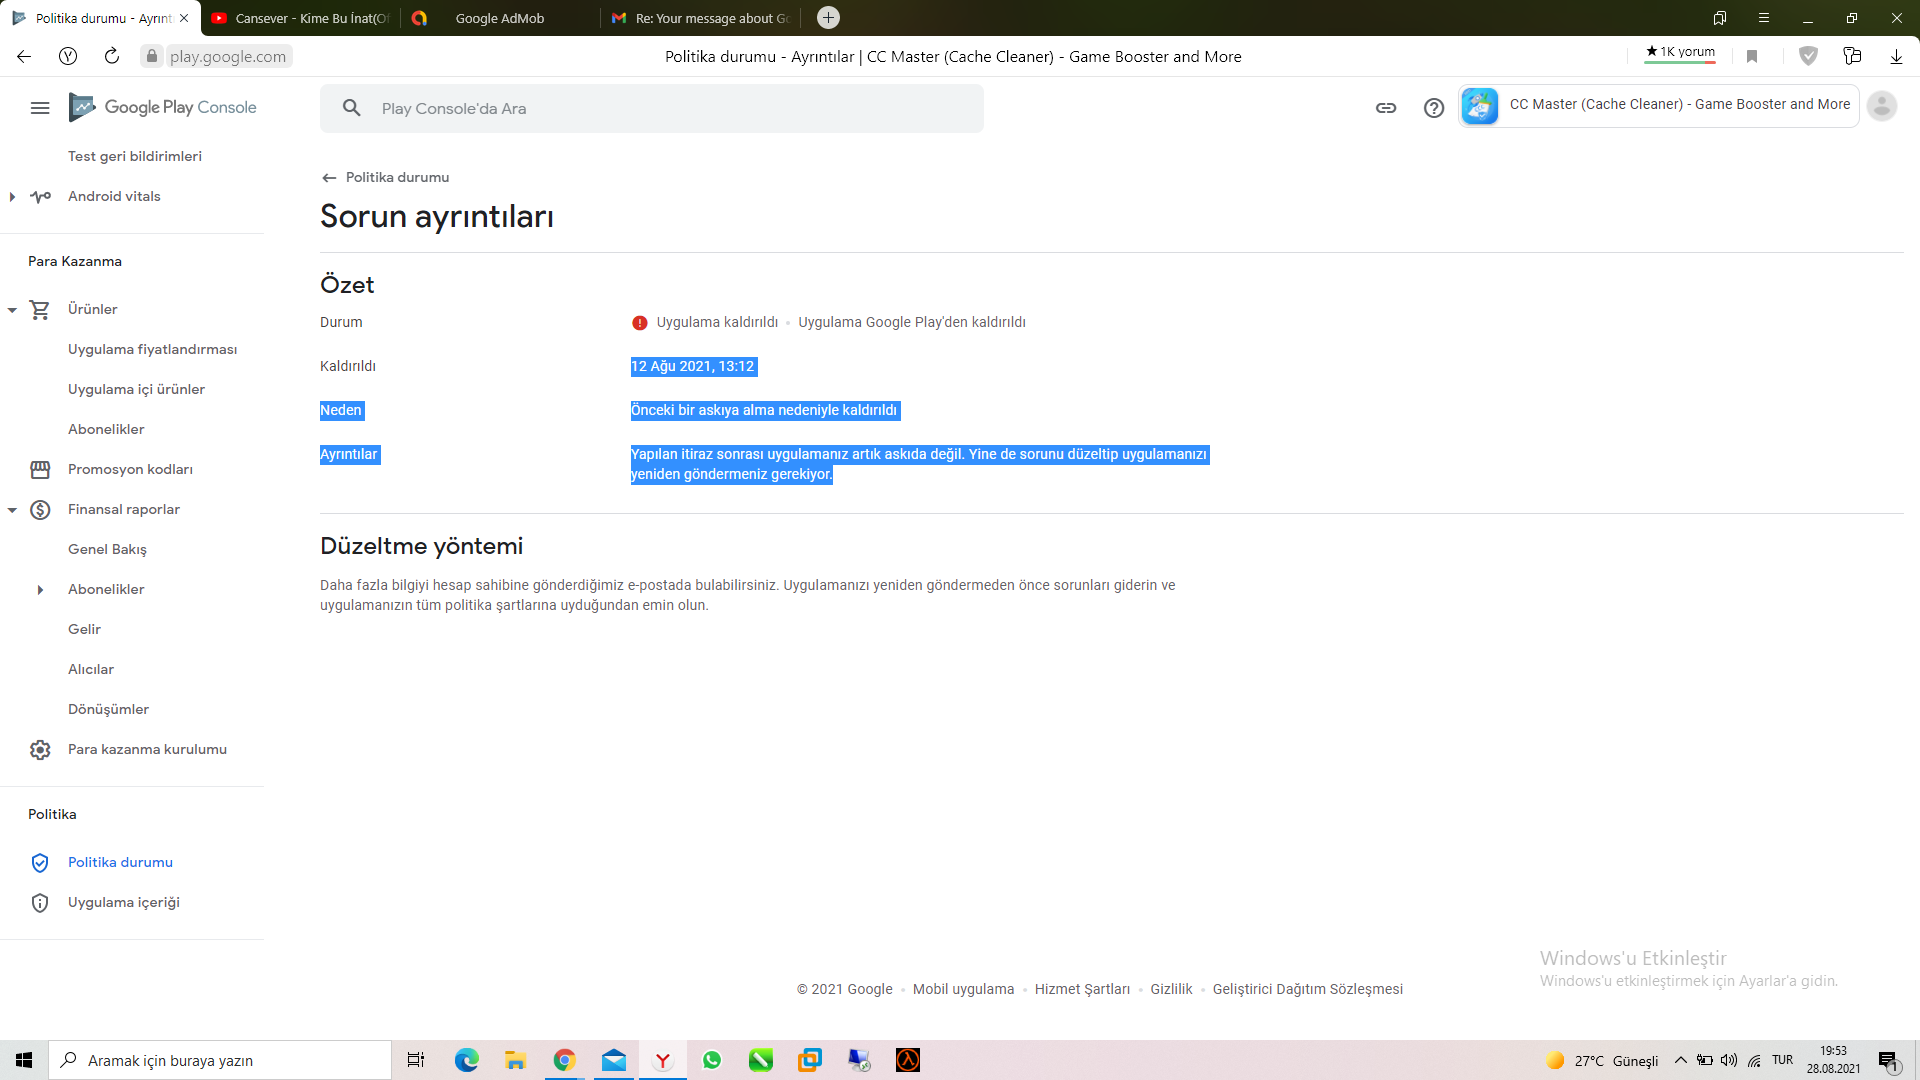Click the TUR keyboard language indicator

point(1782,1060)
